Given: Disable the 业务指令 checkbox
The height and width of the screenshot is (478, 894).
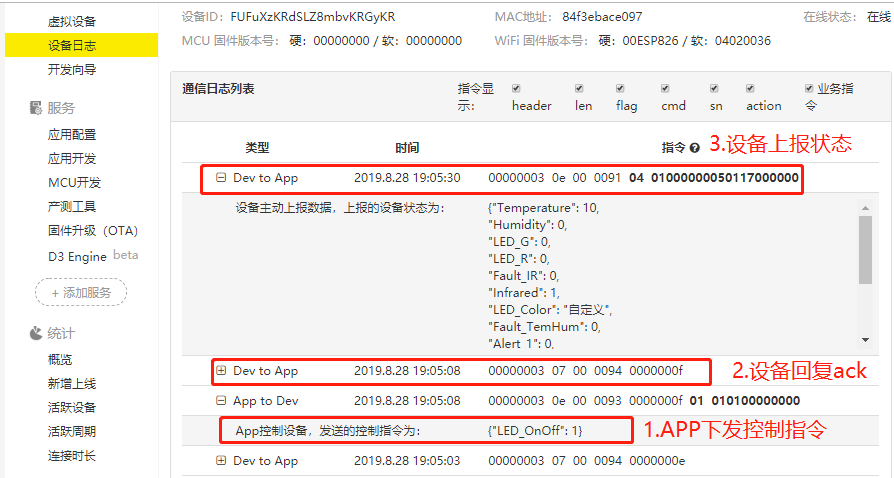Looking at the screenshot, I should click(x=809, y=89).
